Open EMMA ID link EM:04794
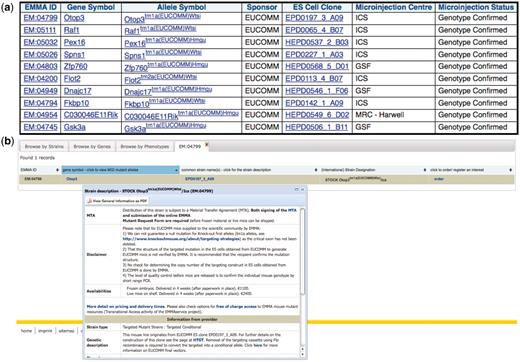This screenshot has height=362, width=520. pos(41,103)
